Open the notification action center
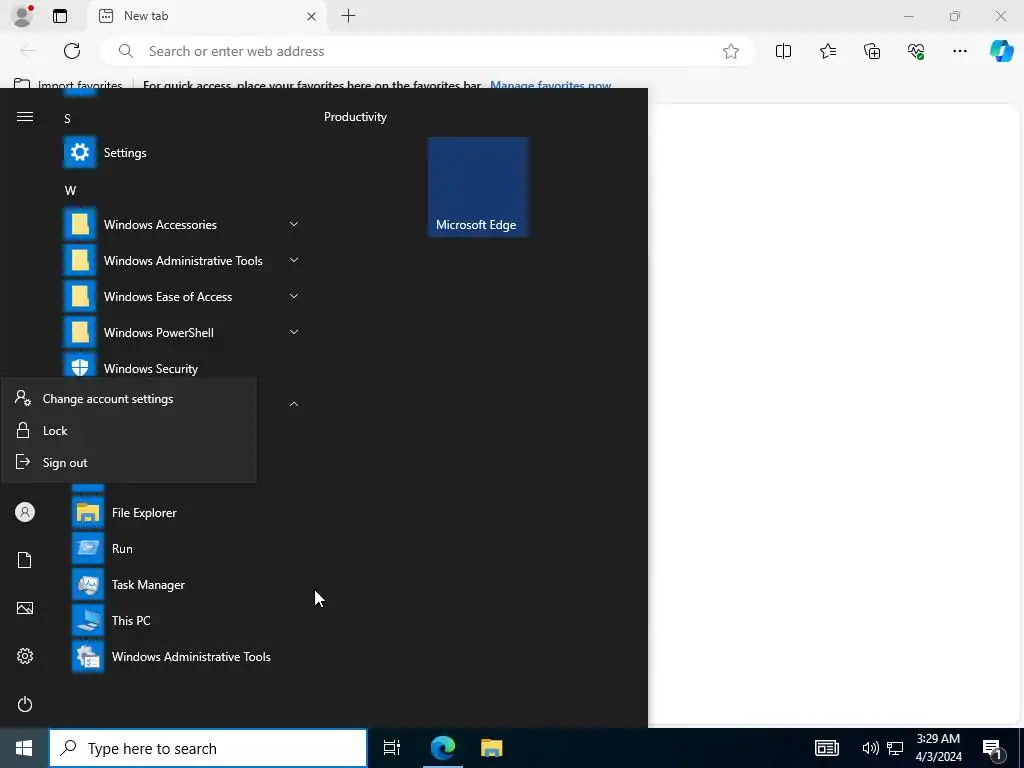This screenshot has height=768, width=1024. 993,748
